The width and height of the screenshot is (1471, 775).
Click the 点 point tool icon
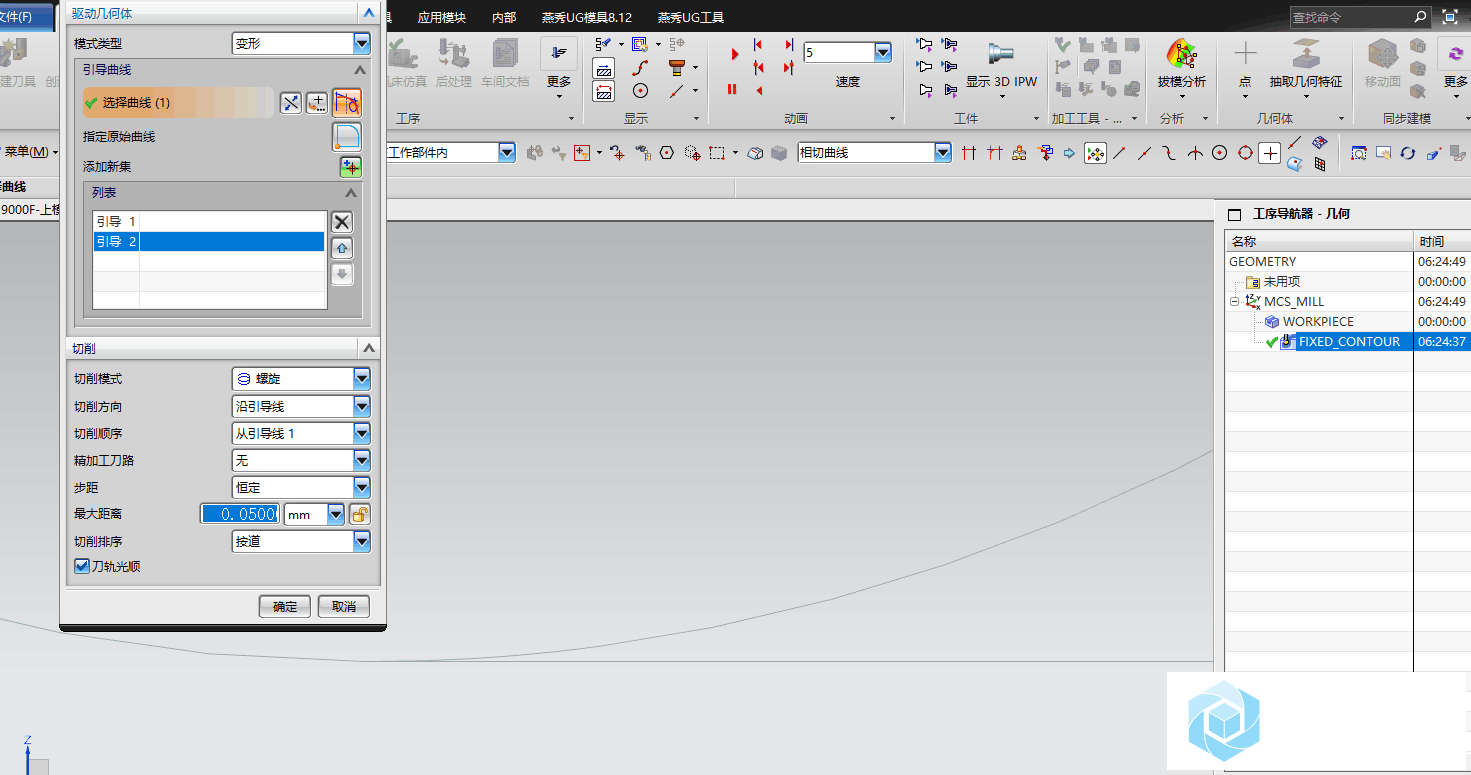1245,54
